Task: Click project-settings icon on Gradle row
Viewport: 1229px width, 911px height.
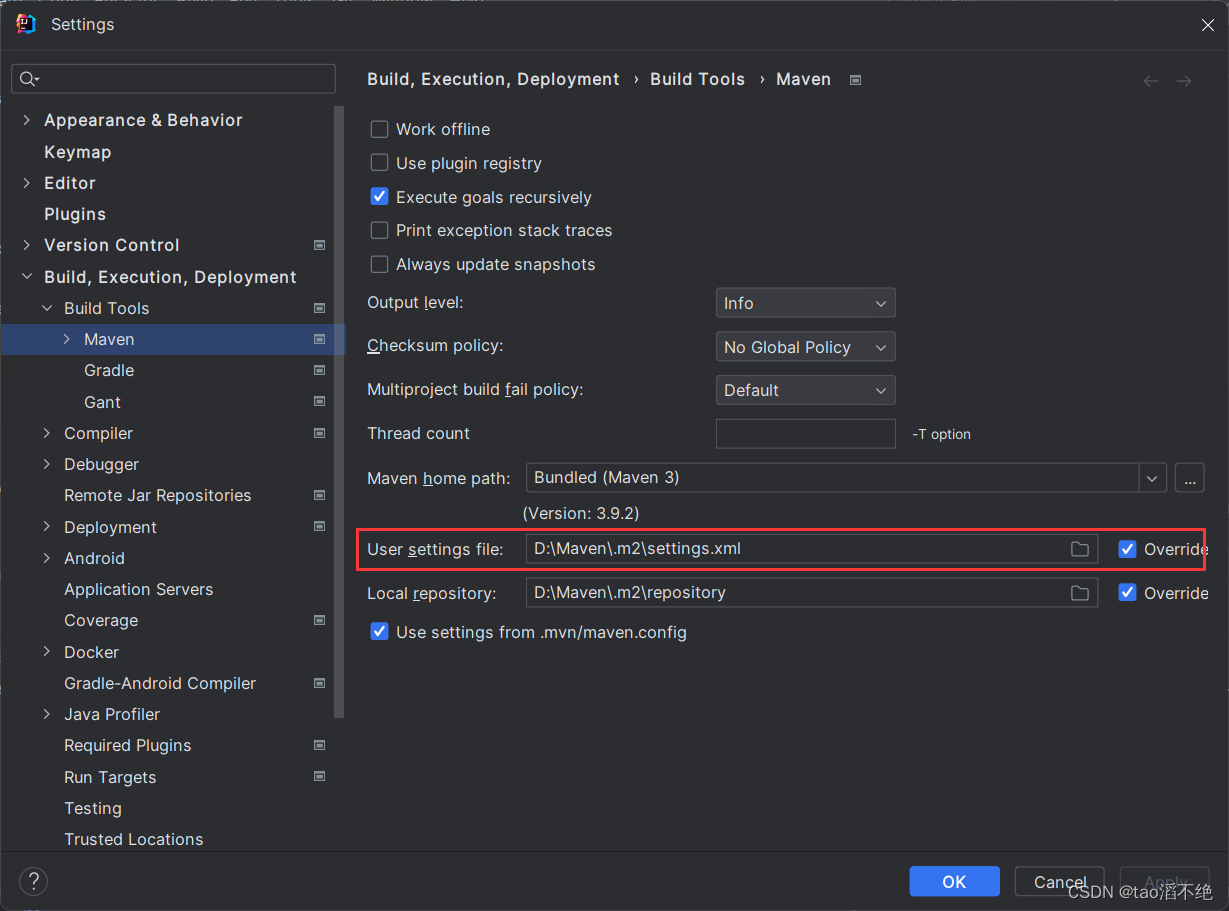Action: (320, 370)
